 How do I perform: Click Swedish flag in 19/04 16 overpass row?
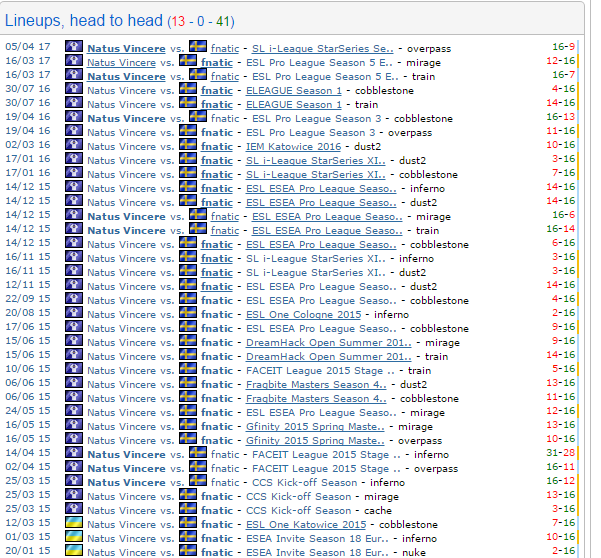[188, 130]
